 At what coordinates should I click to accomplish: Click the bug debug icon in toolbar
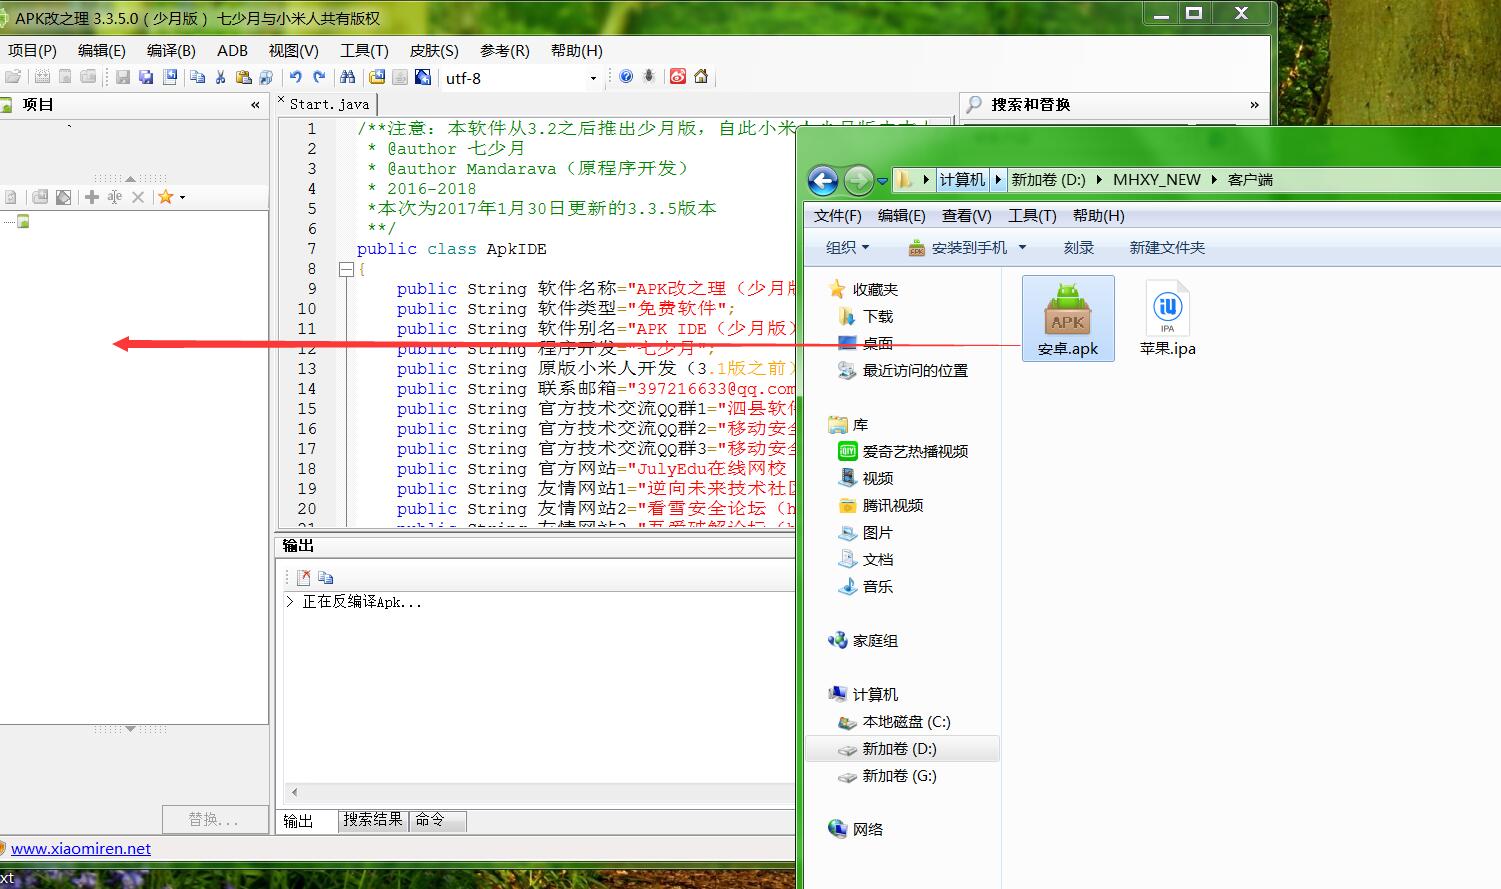click(x=649, y=77)
